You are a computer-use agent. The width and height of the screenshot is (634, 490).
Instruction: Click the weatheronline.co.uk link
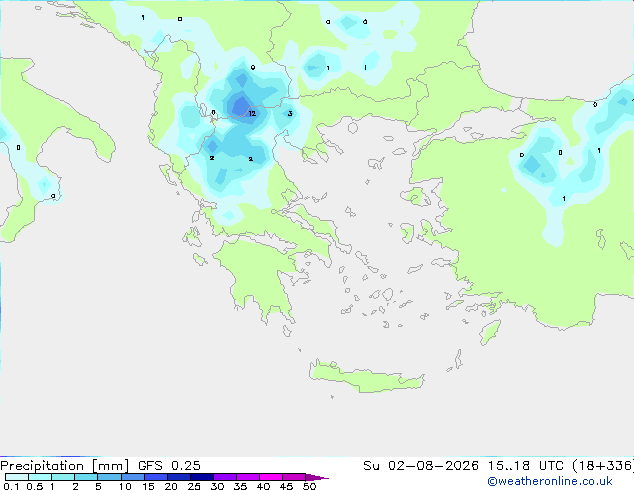[x=549, y=481]
